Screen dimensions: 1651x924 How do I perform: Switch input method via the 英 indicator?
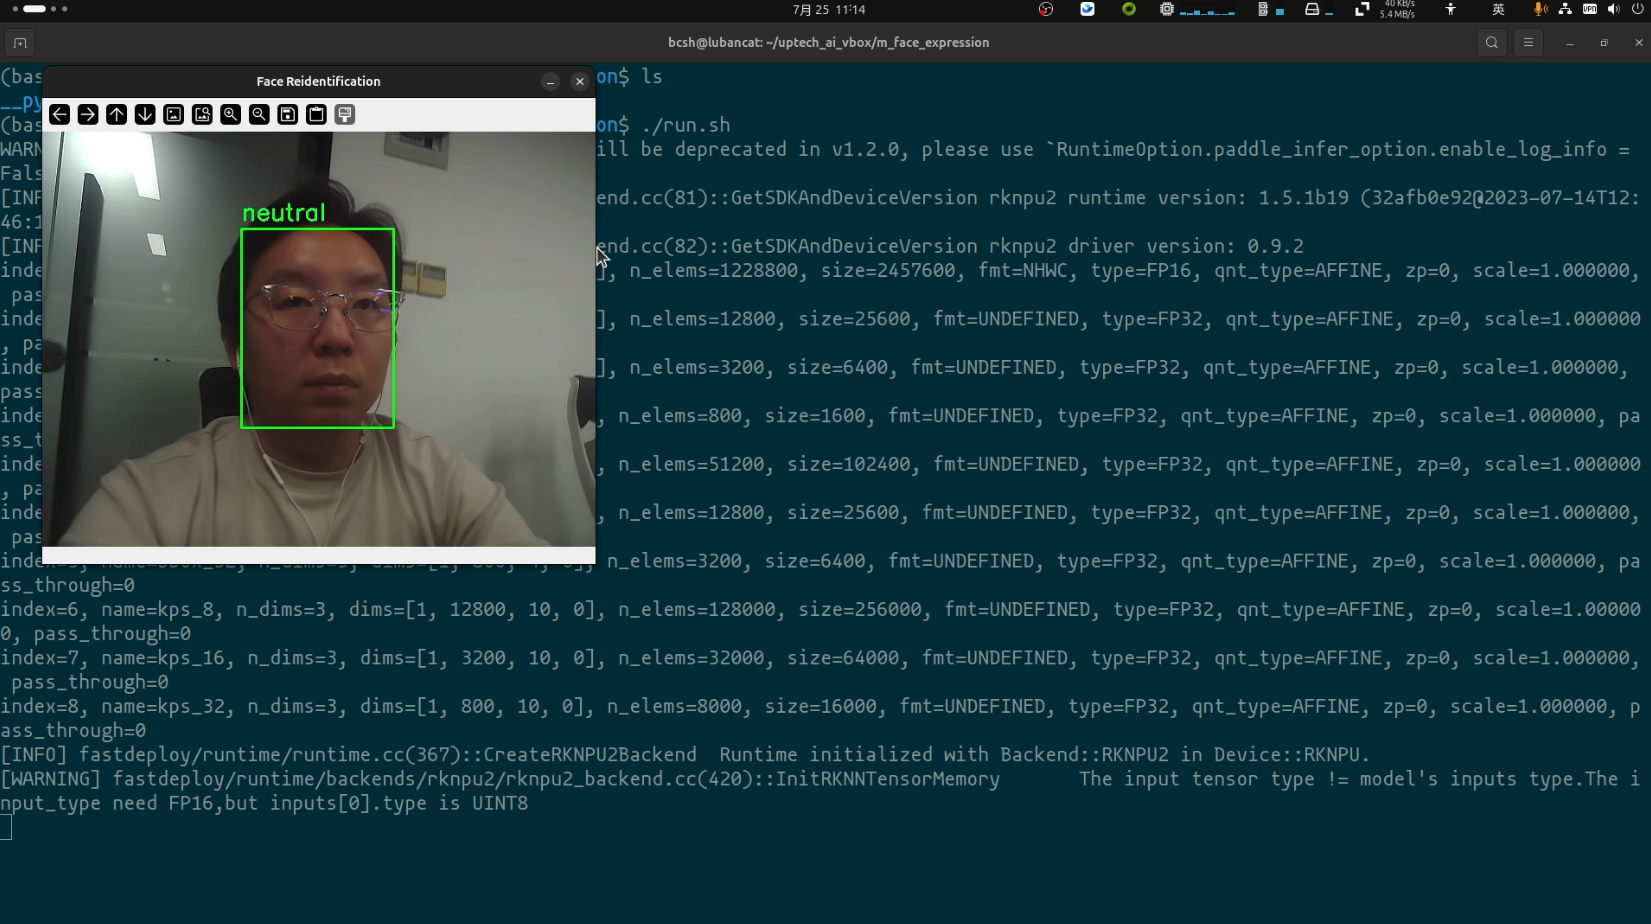tap(1498, 9)
